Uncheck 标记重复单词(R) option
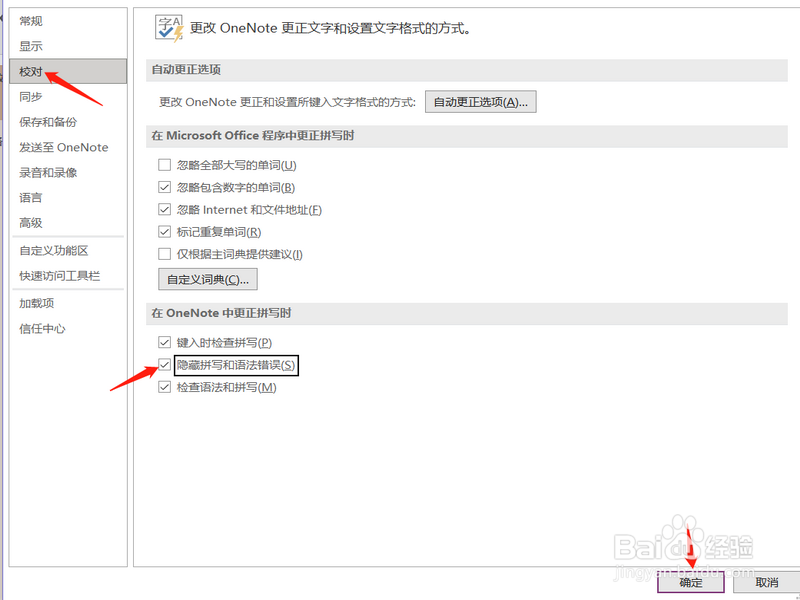The height and width of the screenshot is (600, 800). (x=164, y=232)
